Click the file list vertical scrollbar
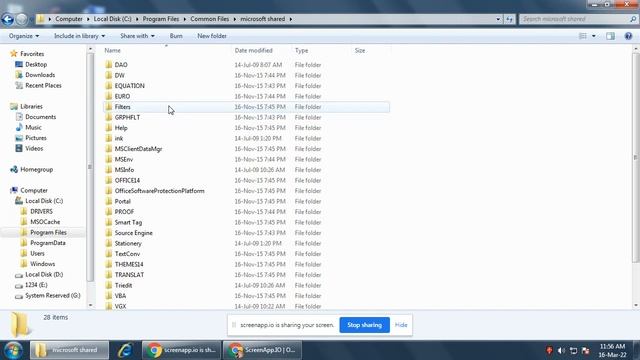Viewport: 640px width, 360px height. 635,157
